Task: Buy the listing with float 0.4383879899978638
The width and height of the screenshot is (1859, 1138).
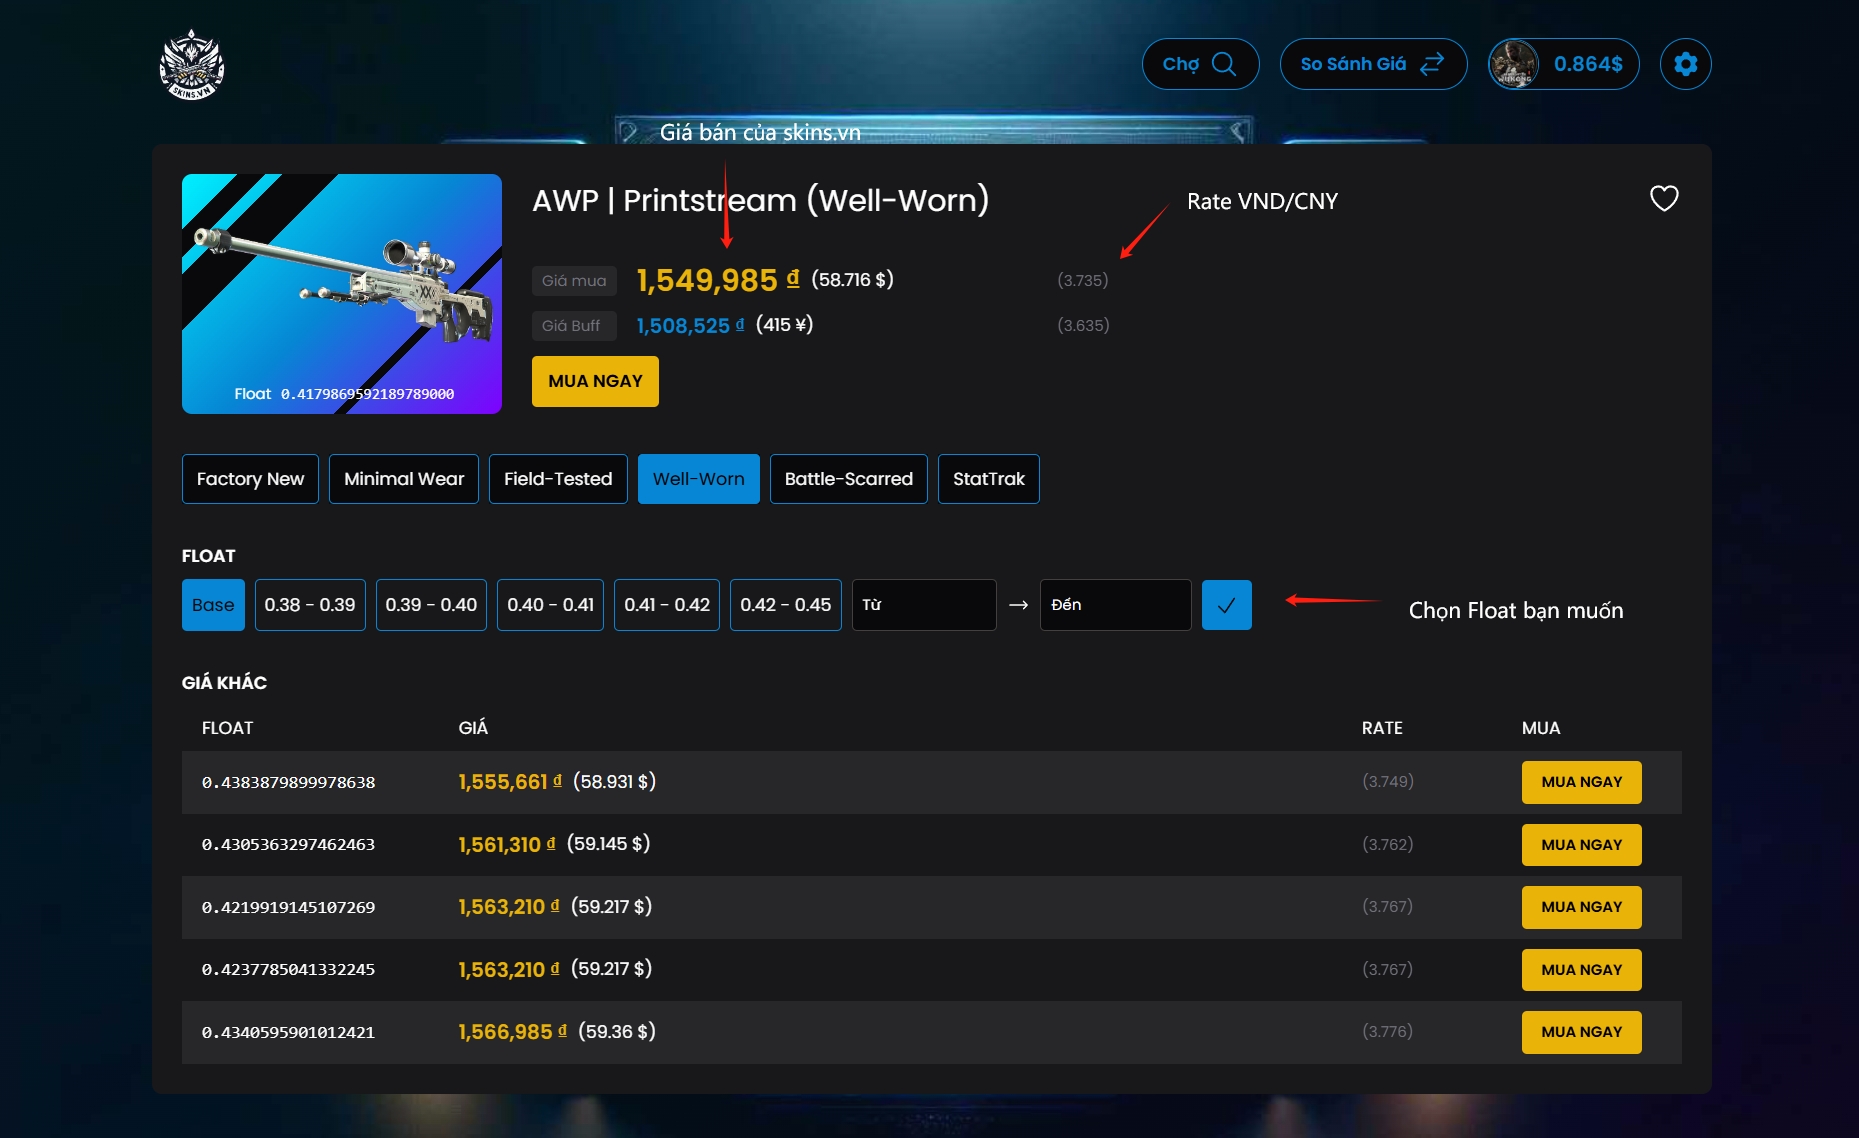Action: coord(1580,782)
